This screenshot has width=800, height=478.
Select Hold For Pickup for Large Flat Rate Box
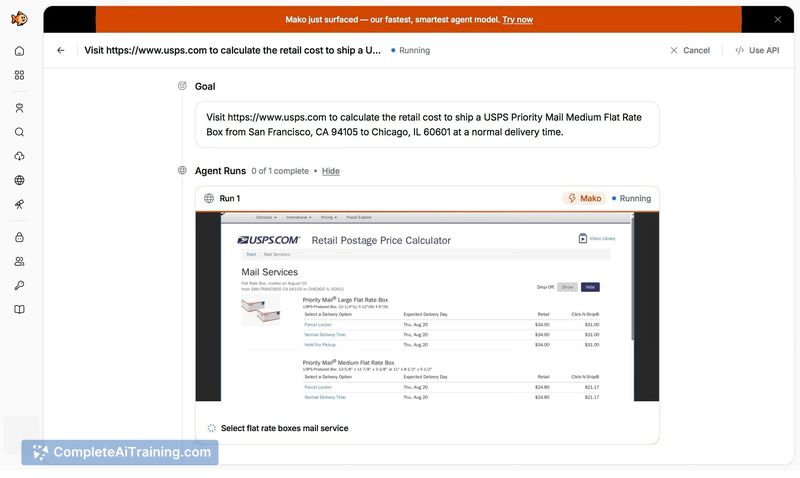[320, 345]
